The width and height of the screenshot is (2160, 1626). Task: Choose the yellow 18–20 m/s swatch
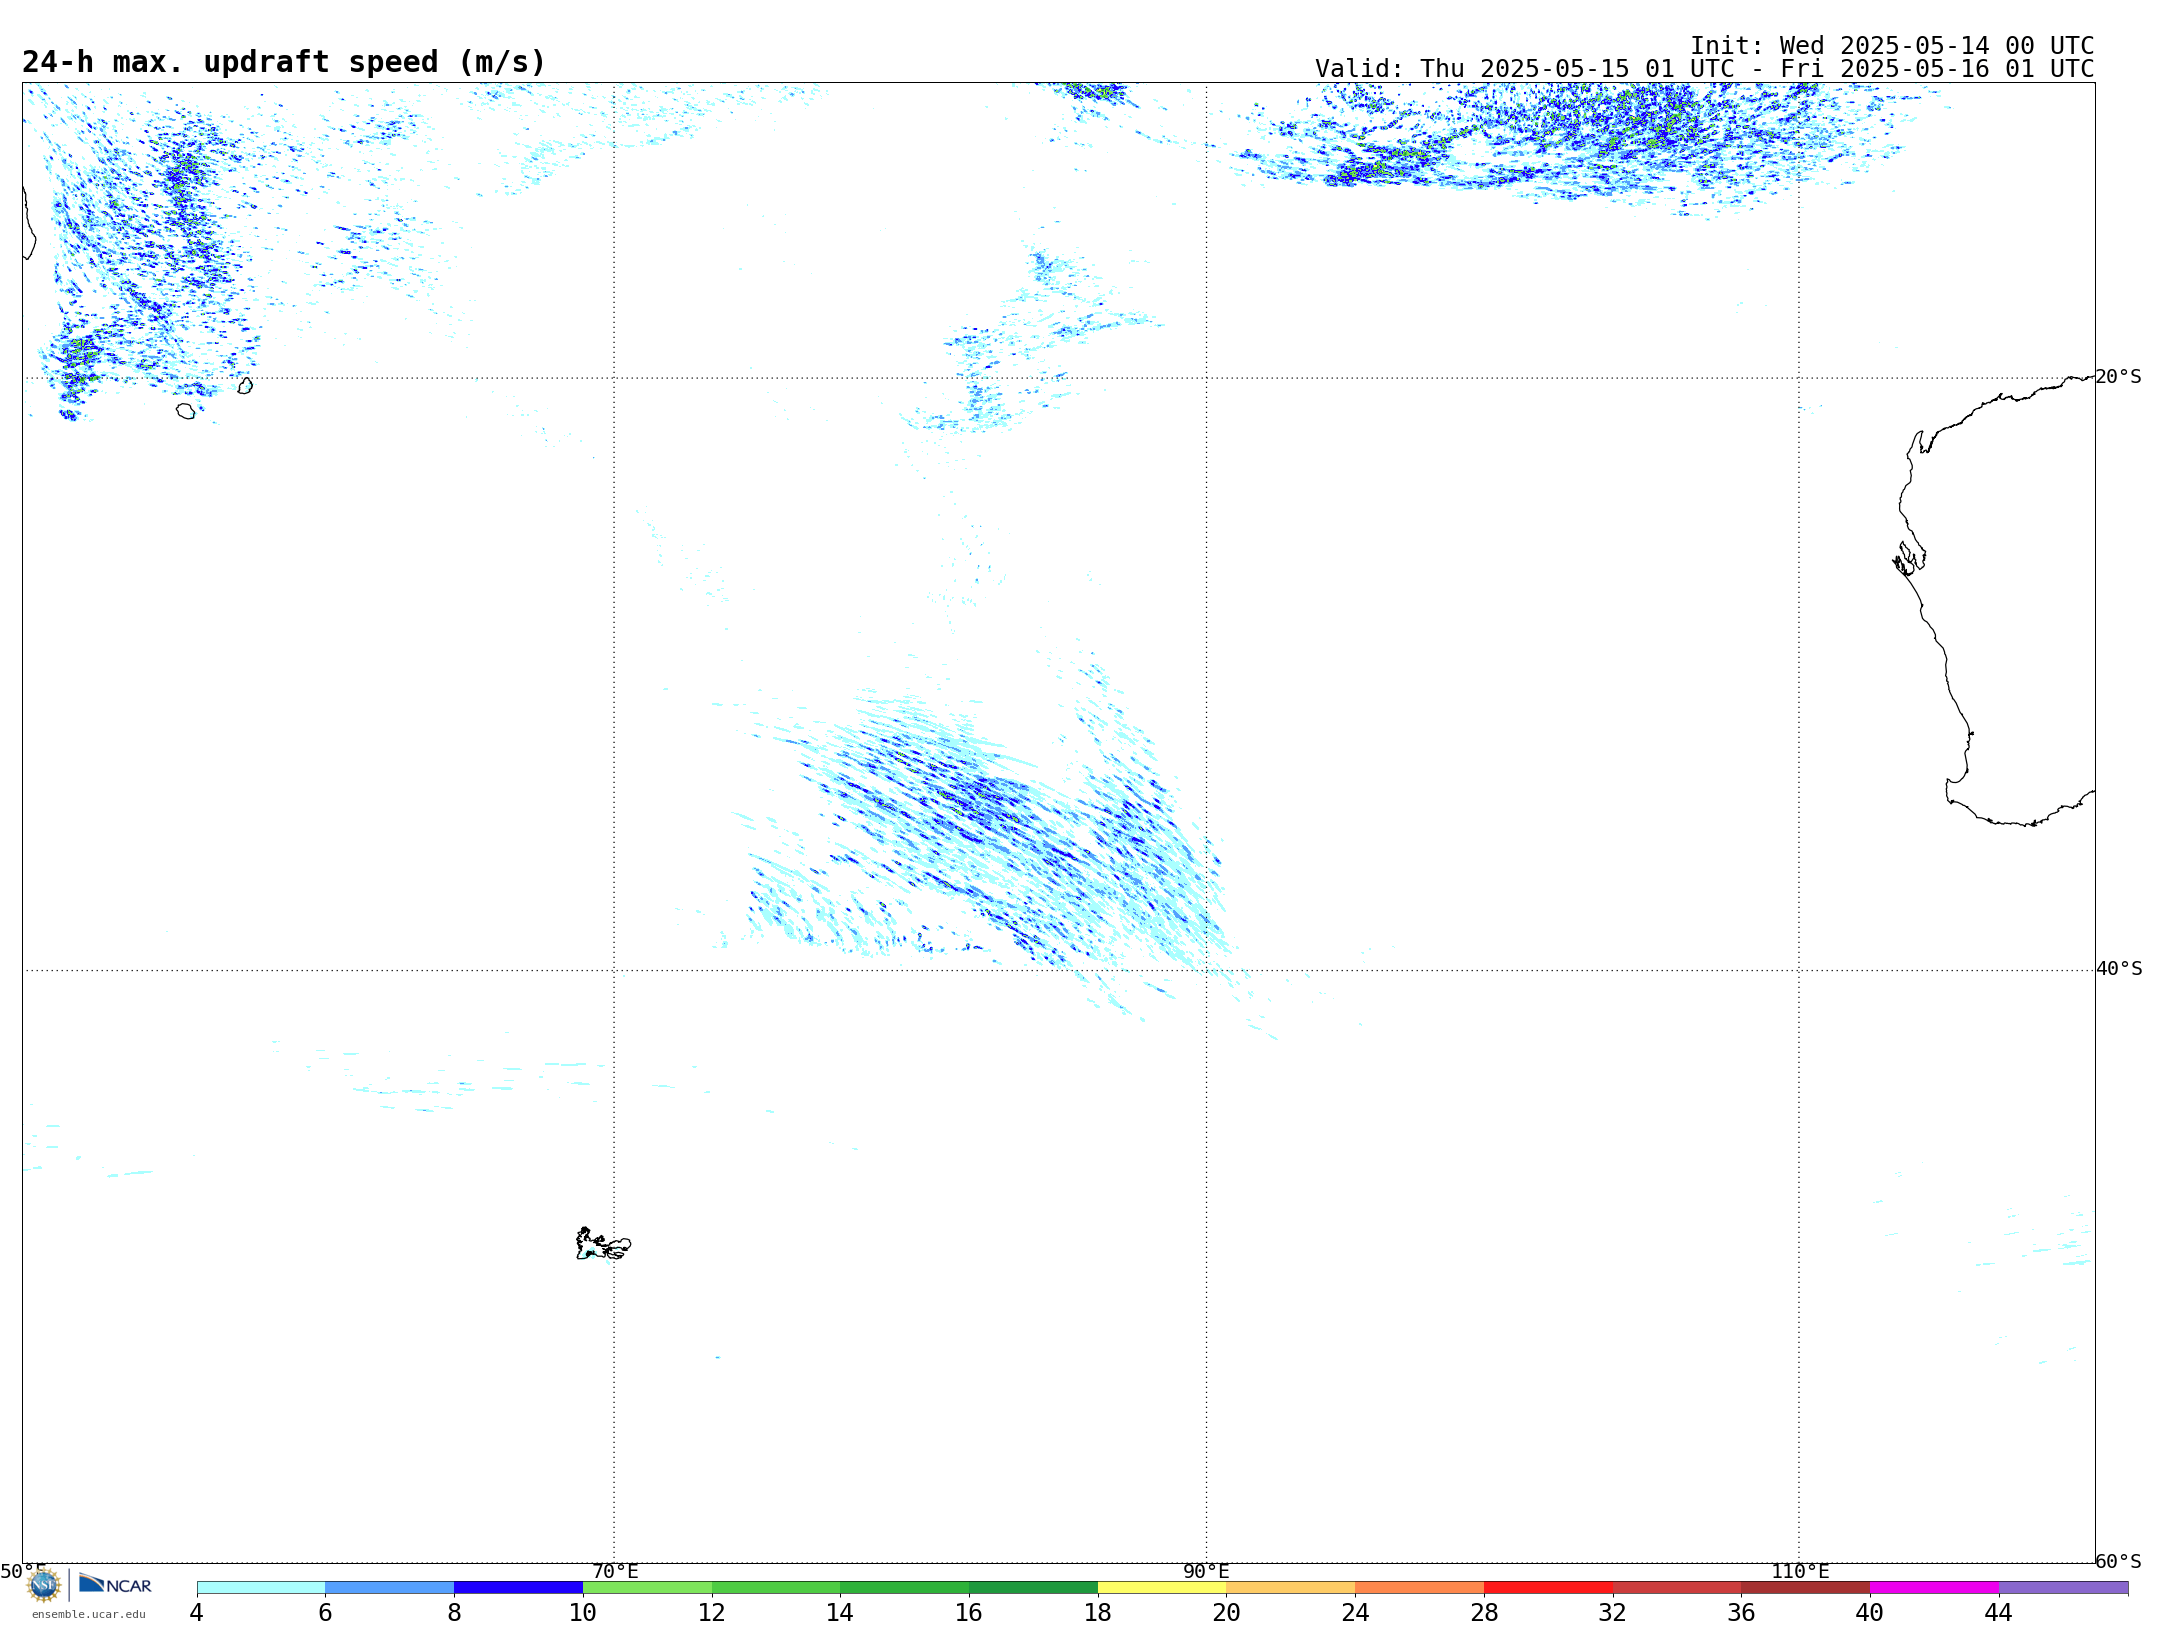[1162, 1588]
